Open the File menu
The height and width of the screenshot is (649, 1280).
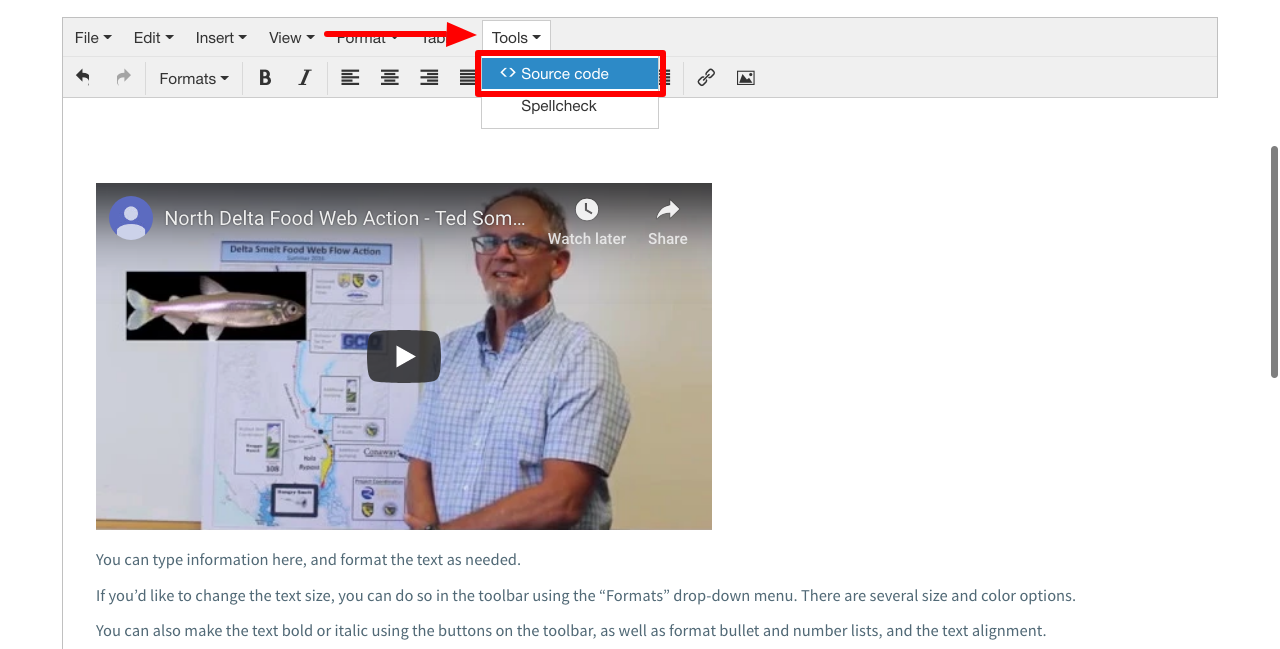[x=93, y=38]
